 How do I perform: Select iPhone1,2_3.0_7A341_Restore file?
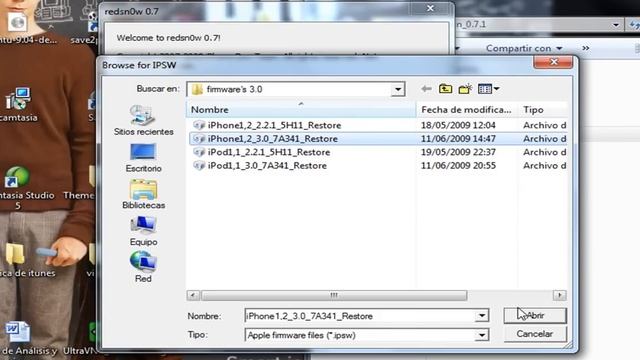point(273,139)
